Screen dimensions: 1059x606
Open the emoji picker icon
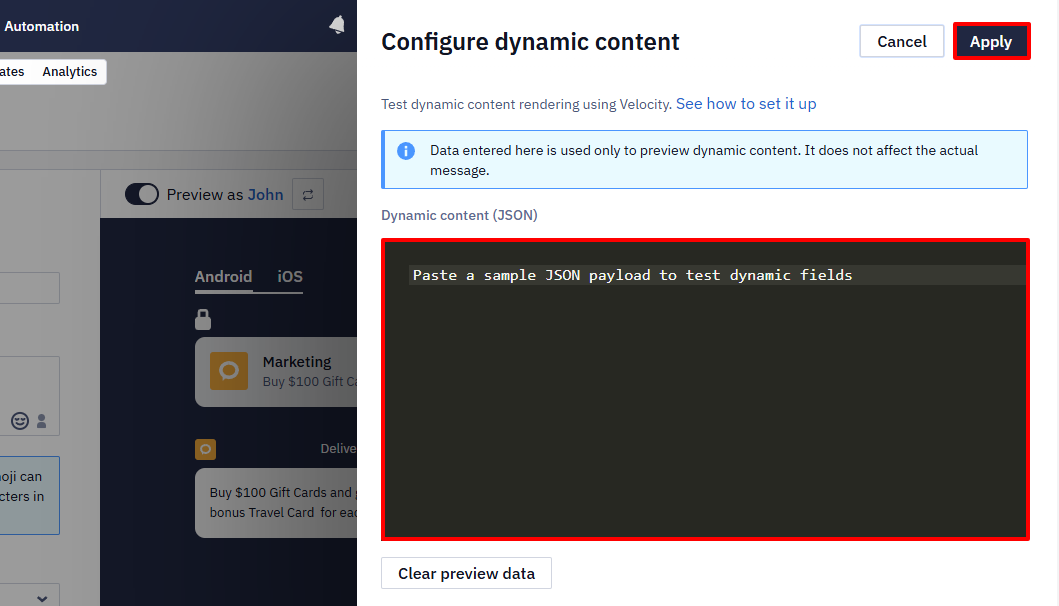coord(20,421)
